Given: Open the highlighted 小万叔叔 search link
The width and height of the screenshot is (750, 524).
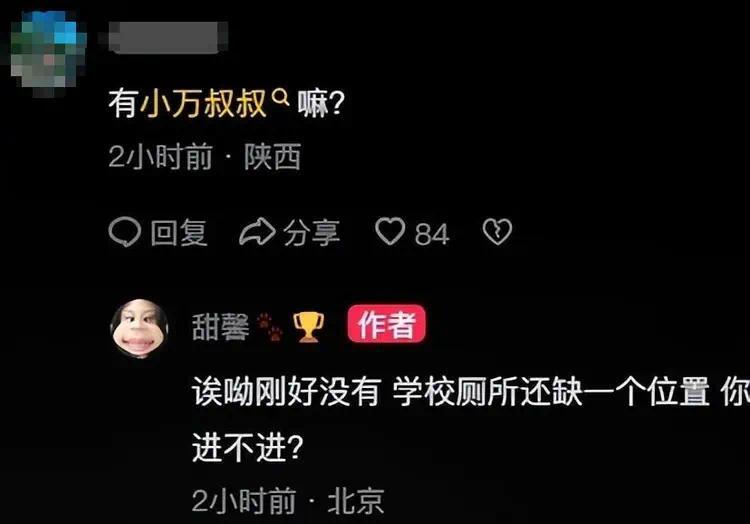Looking at the screenshot, I should pos(203,103).
